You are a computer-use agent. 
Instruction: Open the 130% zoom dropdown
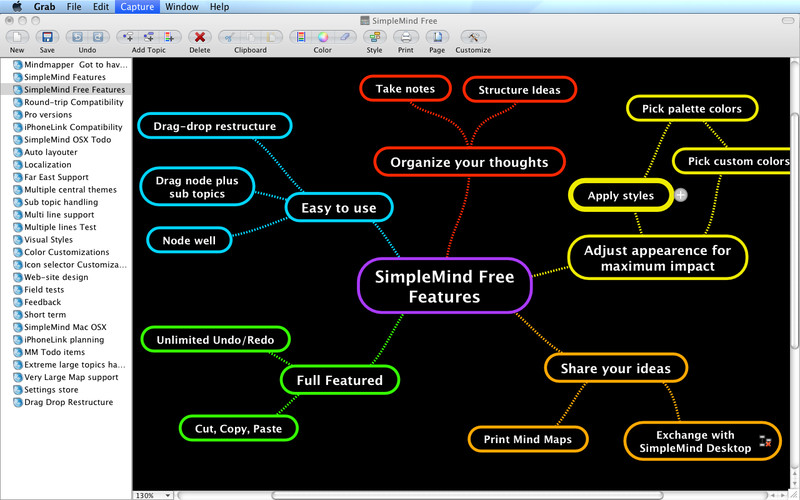pos(153,495)
